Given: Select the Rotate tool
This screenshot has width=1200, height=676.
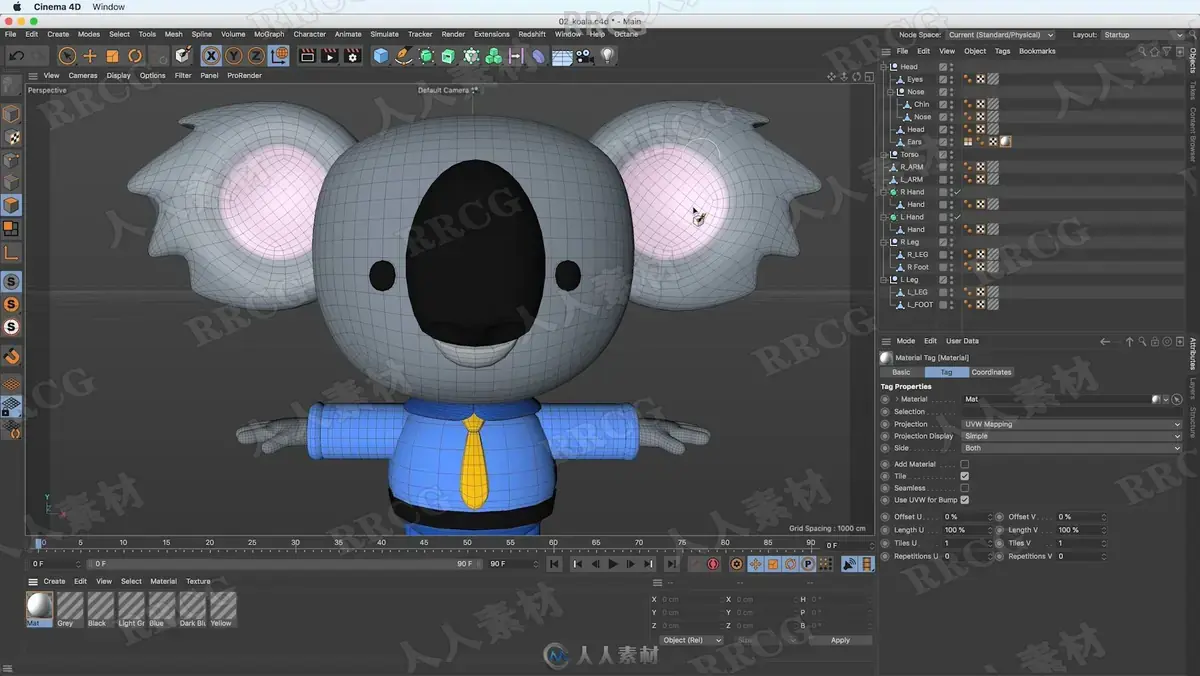Looking at the screenshot, I should [135, 56].
